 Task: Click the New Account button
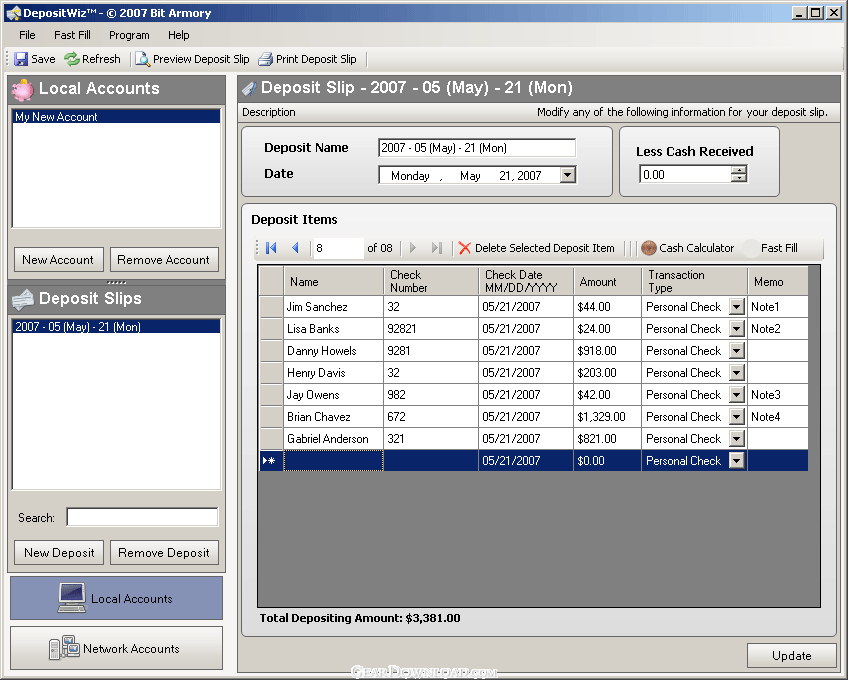58,260
